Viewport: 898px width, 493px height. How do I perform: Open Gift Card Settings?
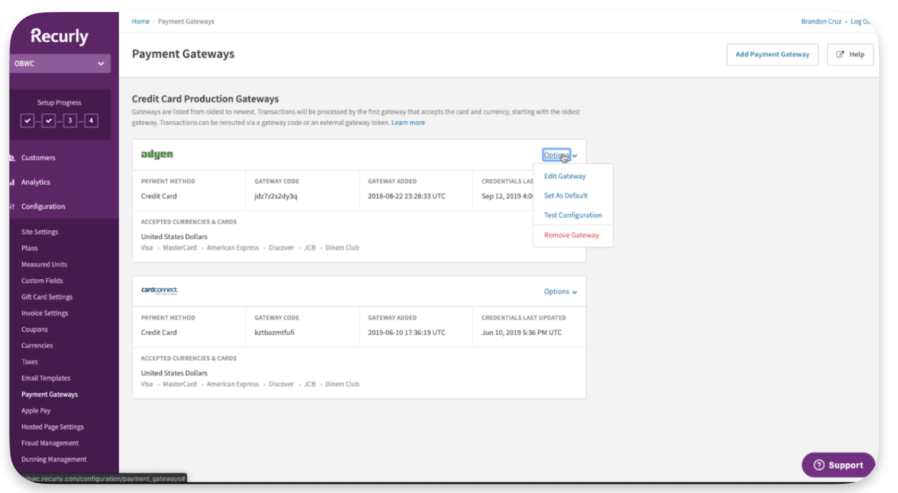click(x=47, y=297)
